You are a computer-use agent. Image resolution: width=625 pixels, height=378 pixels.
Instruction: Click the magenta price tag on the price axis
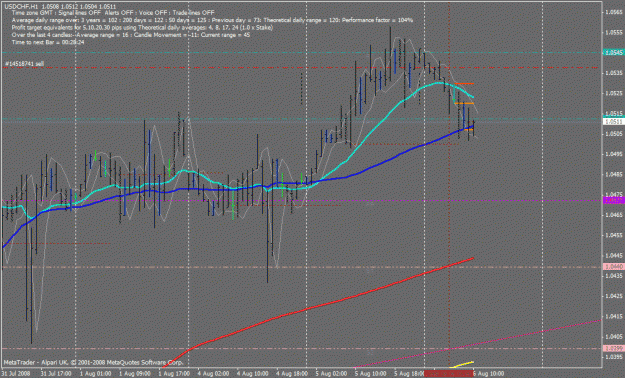(613, 200)
